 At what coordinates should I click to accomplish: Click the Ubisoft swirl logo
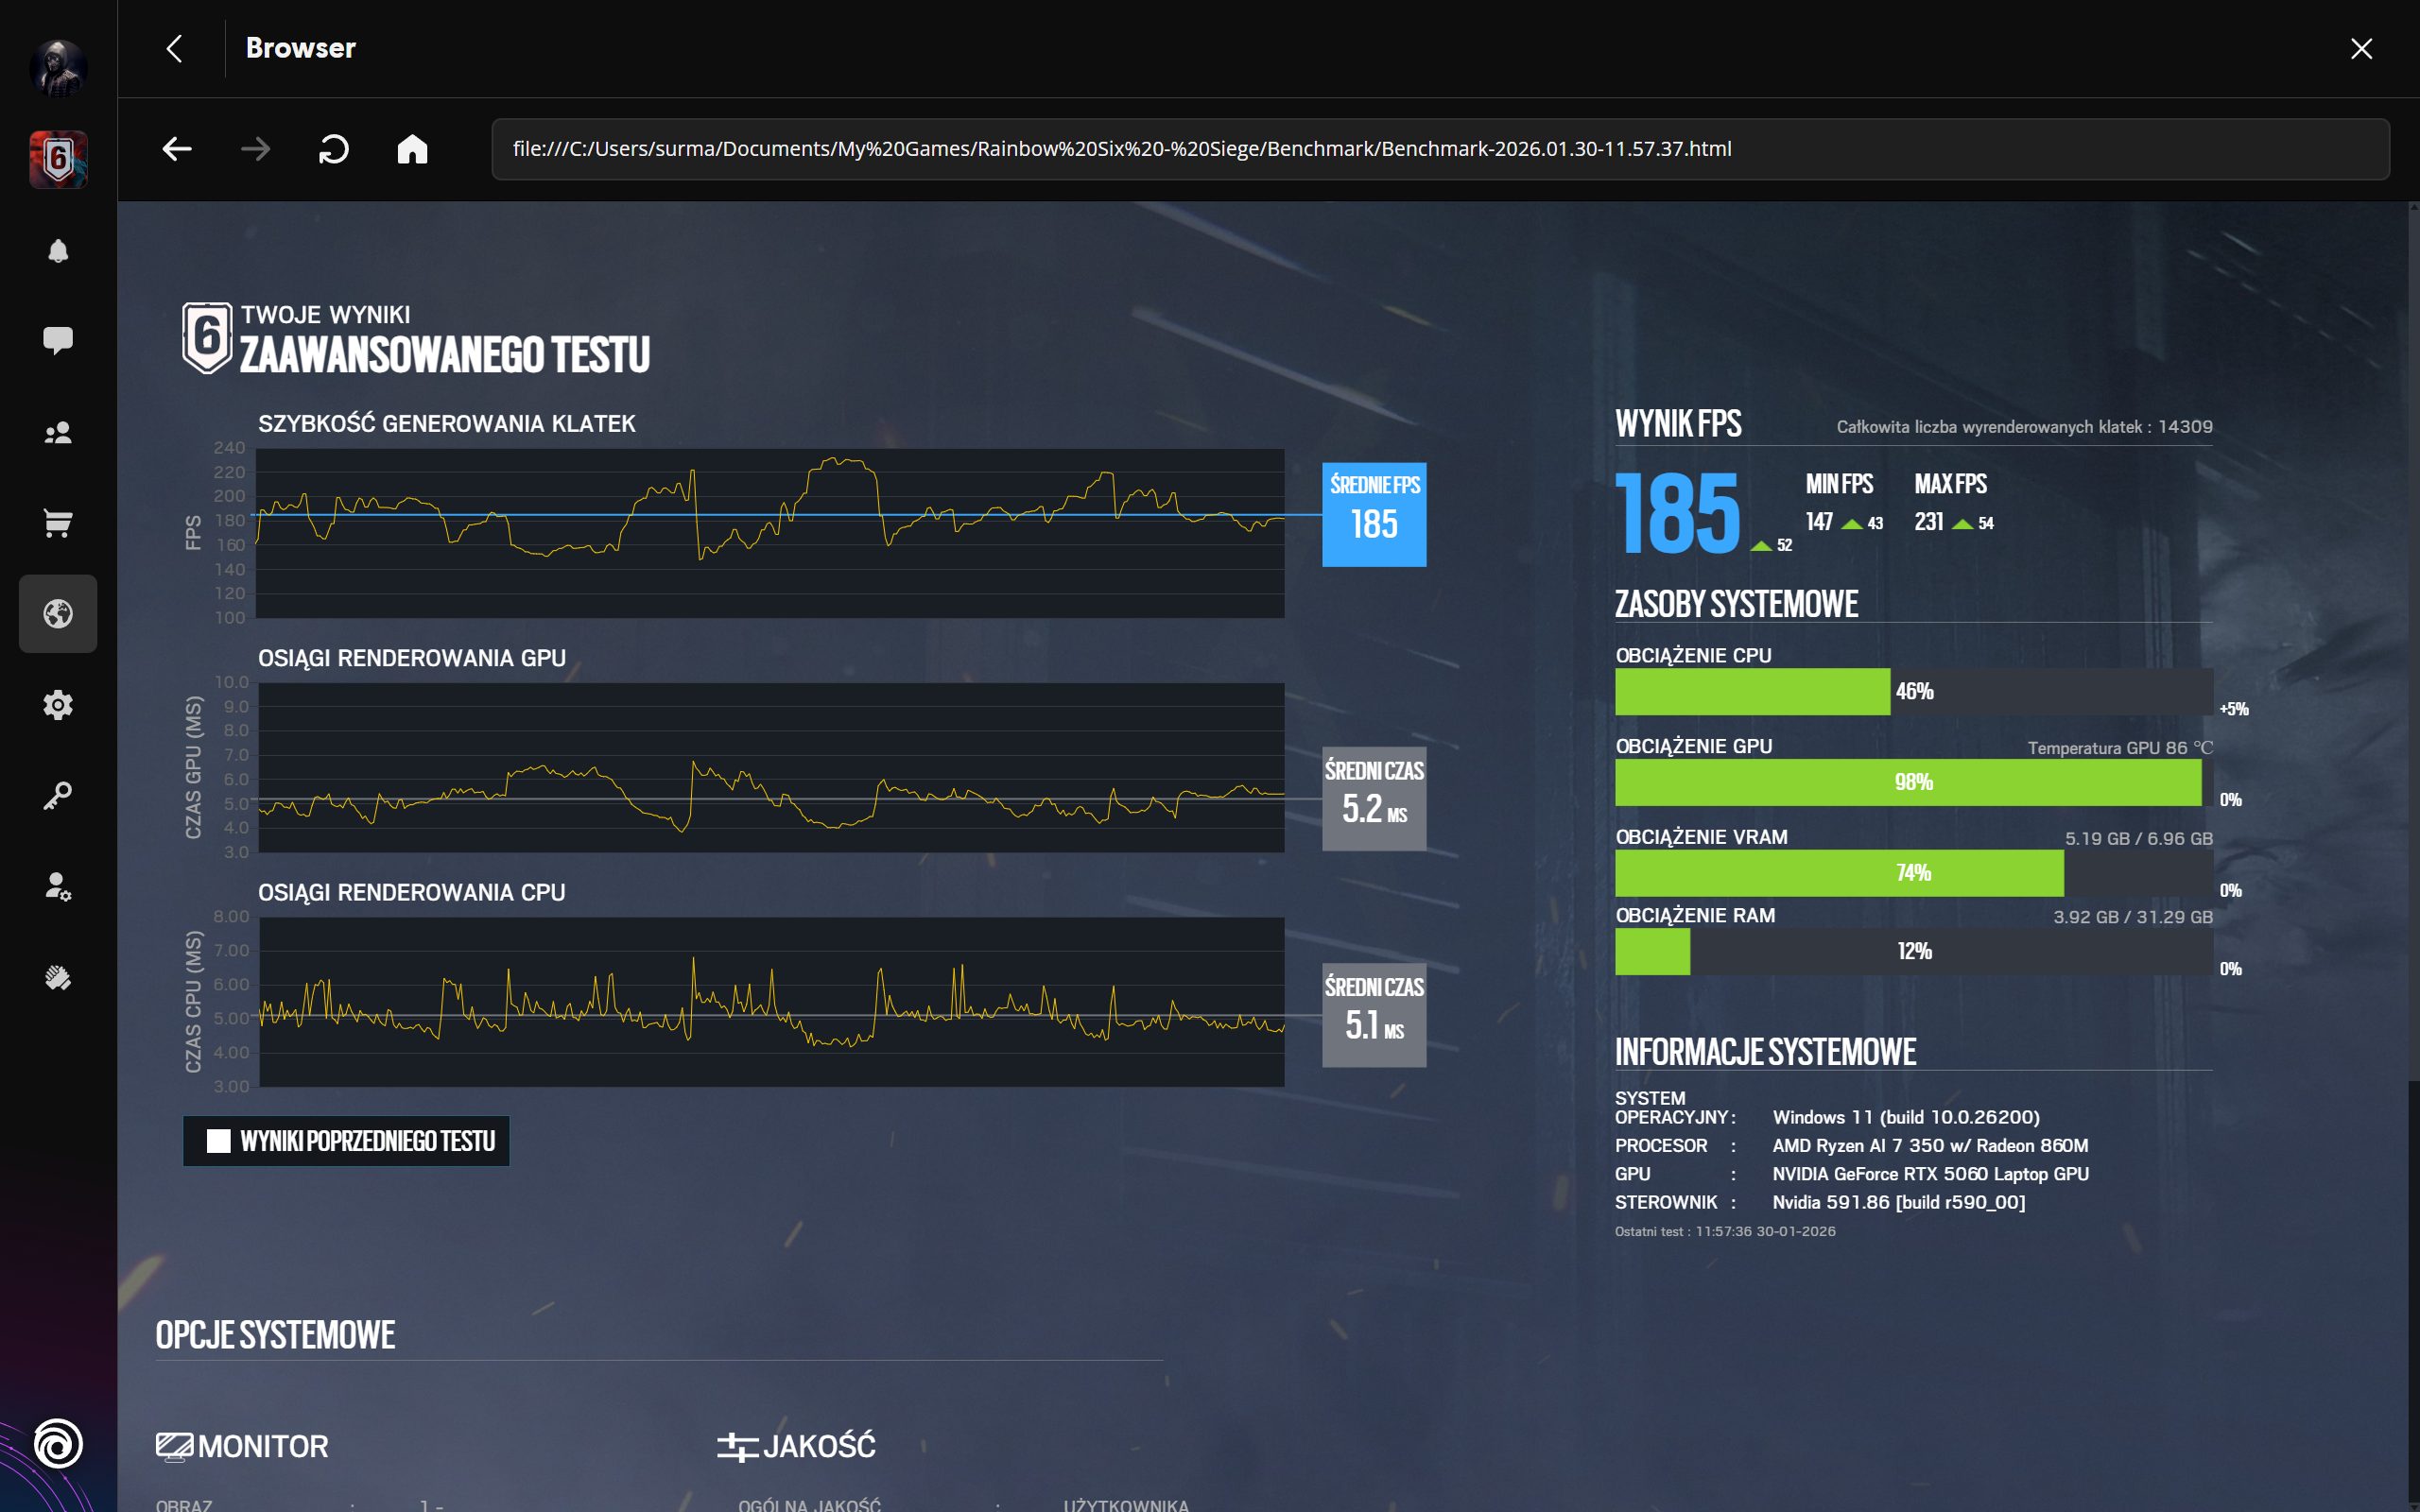click(x=58, y=1443)
